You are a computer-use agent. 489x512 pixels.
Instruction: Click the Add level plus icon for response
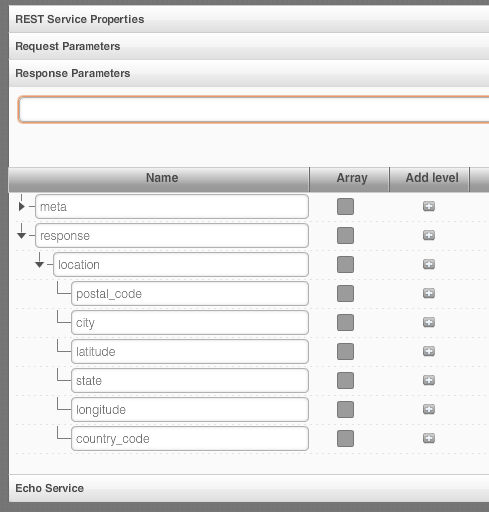pos(429,235)
